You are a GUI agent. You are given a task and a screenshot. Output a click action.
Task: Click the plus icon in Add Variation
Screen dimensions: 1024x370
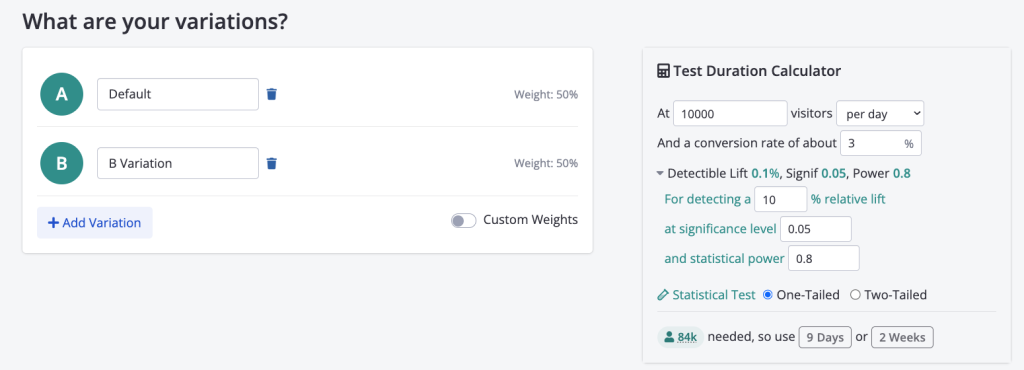click(54, 223)
